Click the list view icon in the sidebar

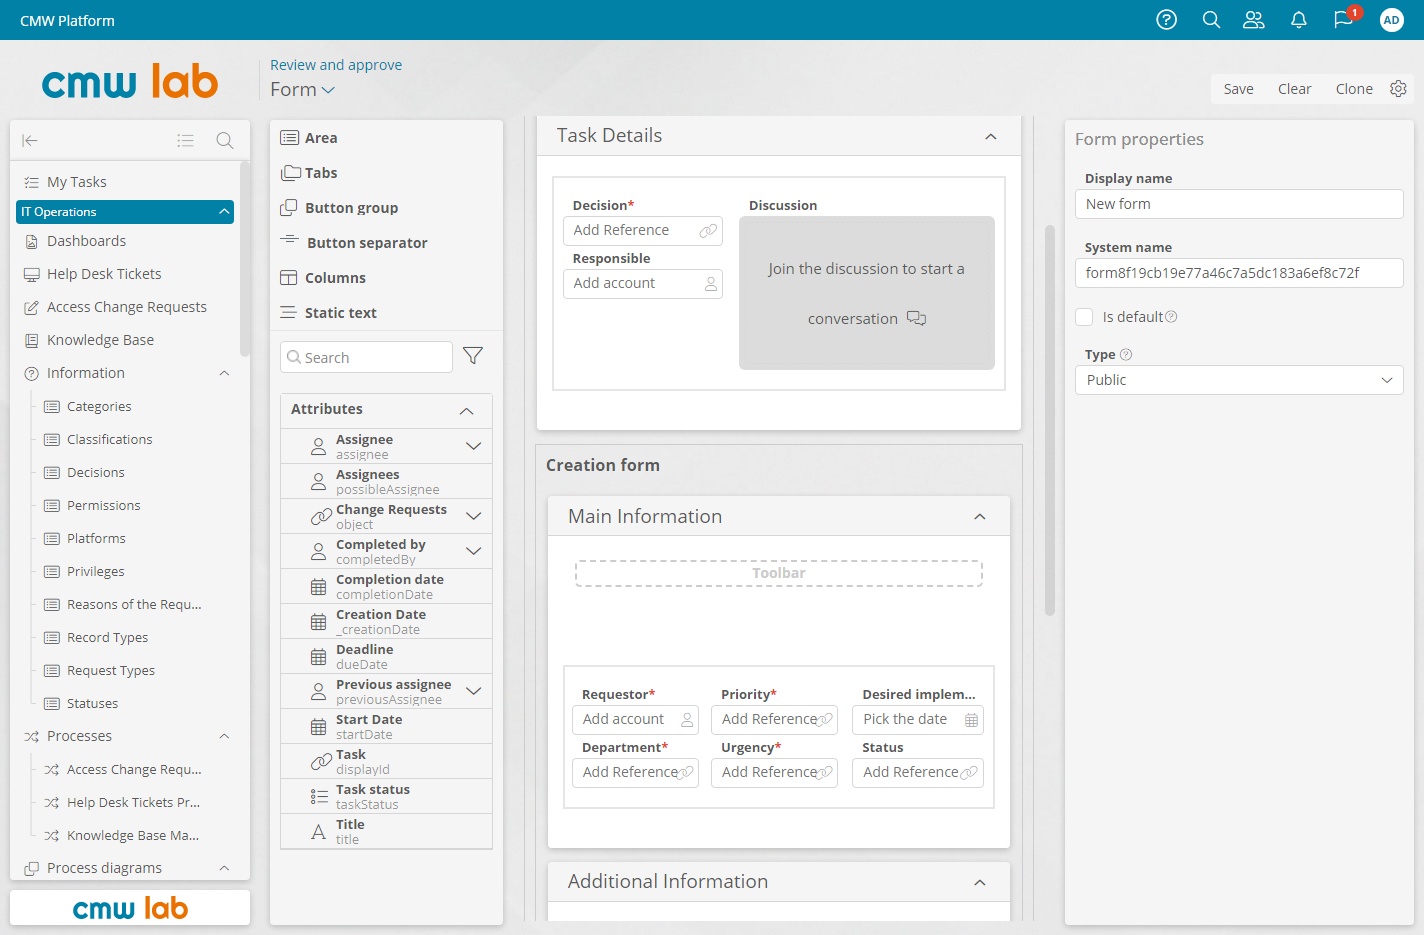pyautogui.click(x=186, y=140)
